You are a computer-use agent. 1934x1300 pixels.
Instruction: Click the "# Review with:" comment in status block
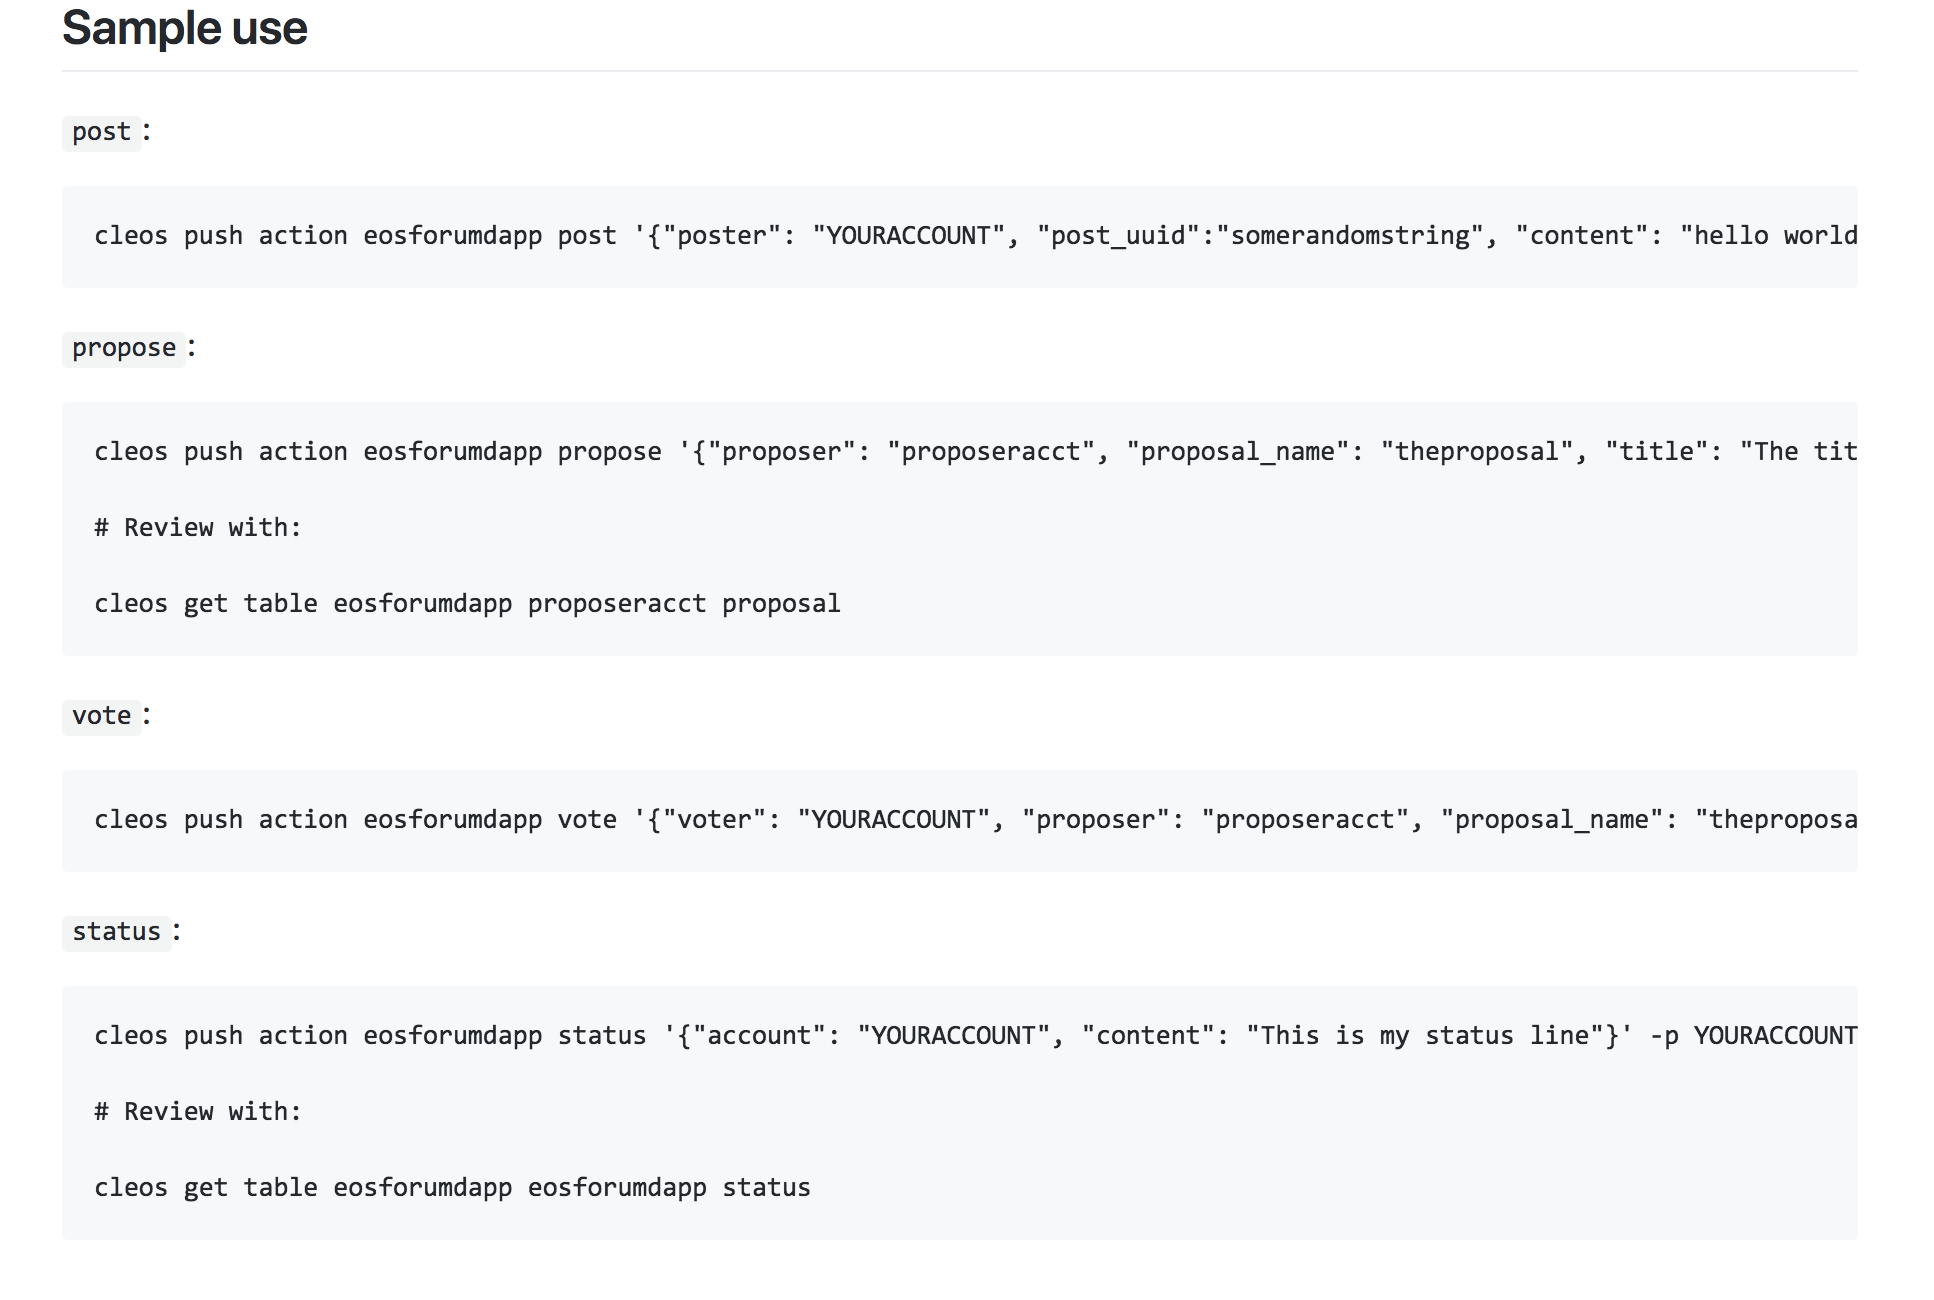(198, 1112)
